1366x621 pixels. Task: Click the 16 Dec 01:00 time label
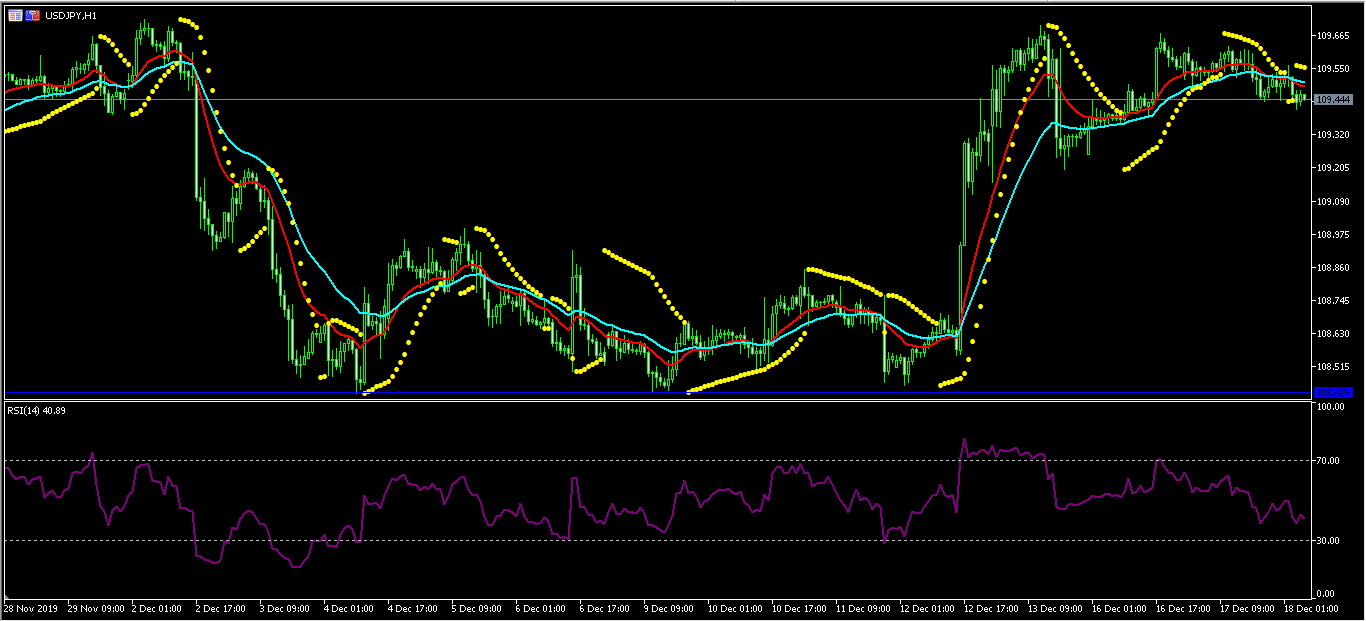tap(1120, 608)
